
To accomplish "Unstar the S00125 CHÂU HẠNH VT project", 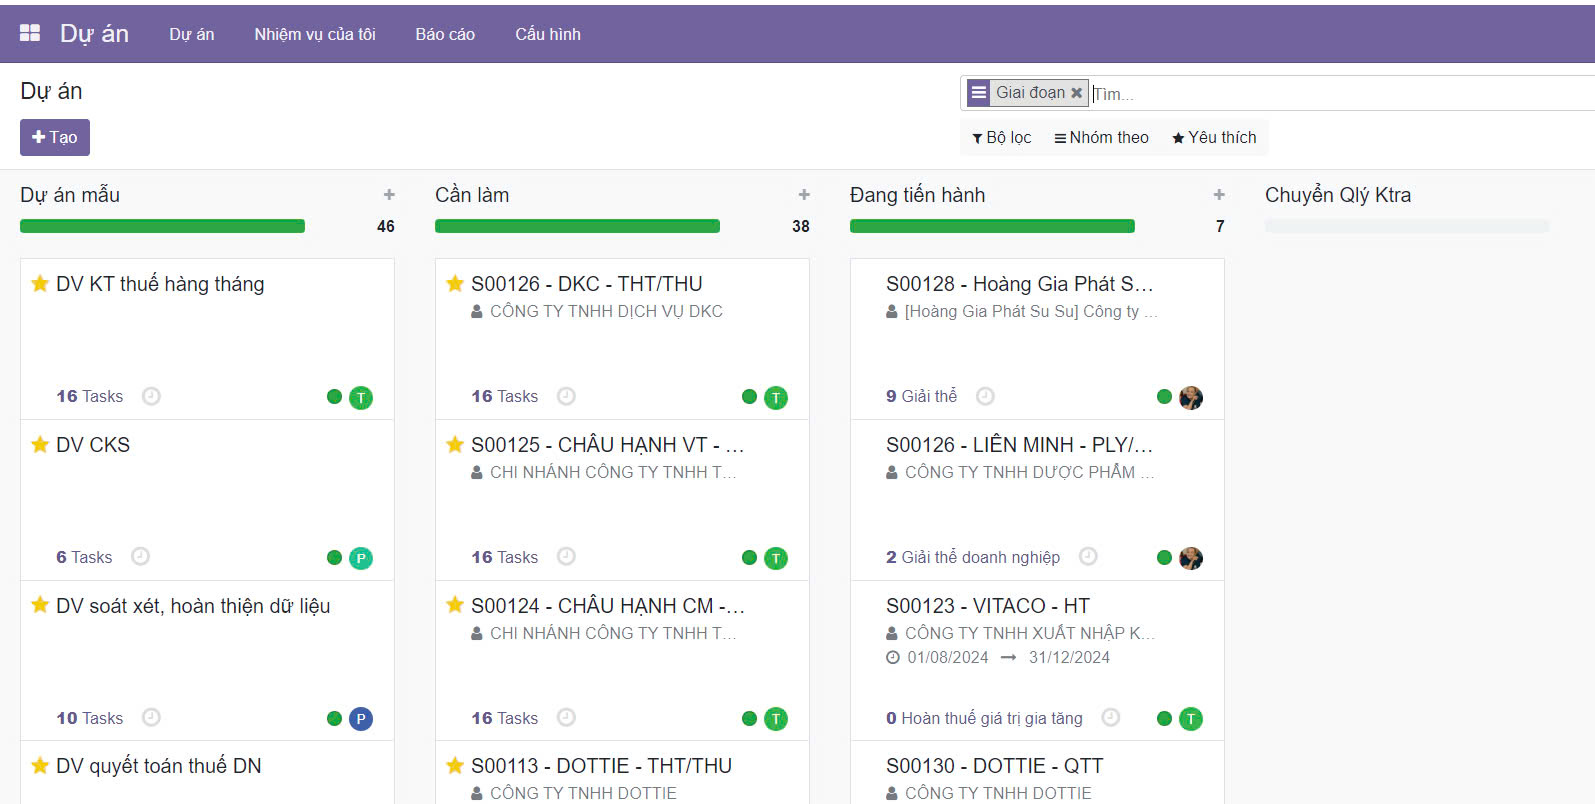I will point(455,444).
